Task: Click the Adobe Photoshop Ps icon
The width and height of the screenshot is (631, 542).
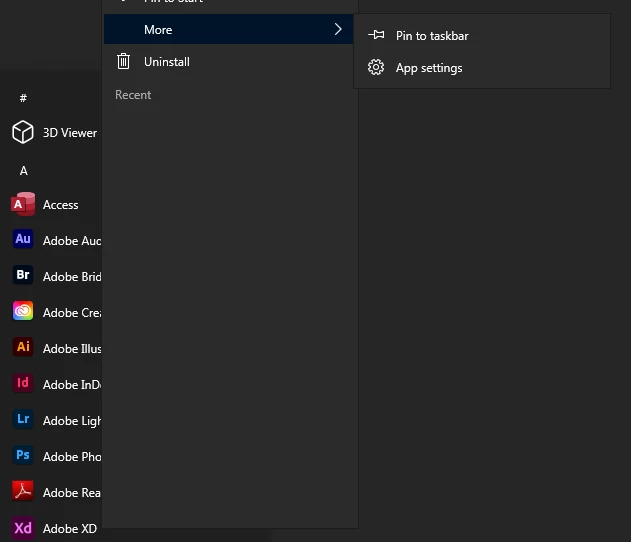Action: 23,455
